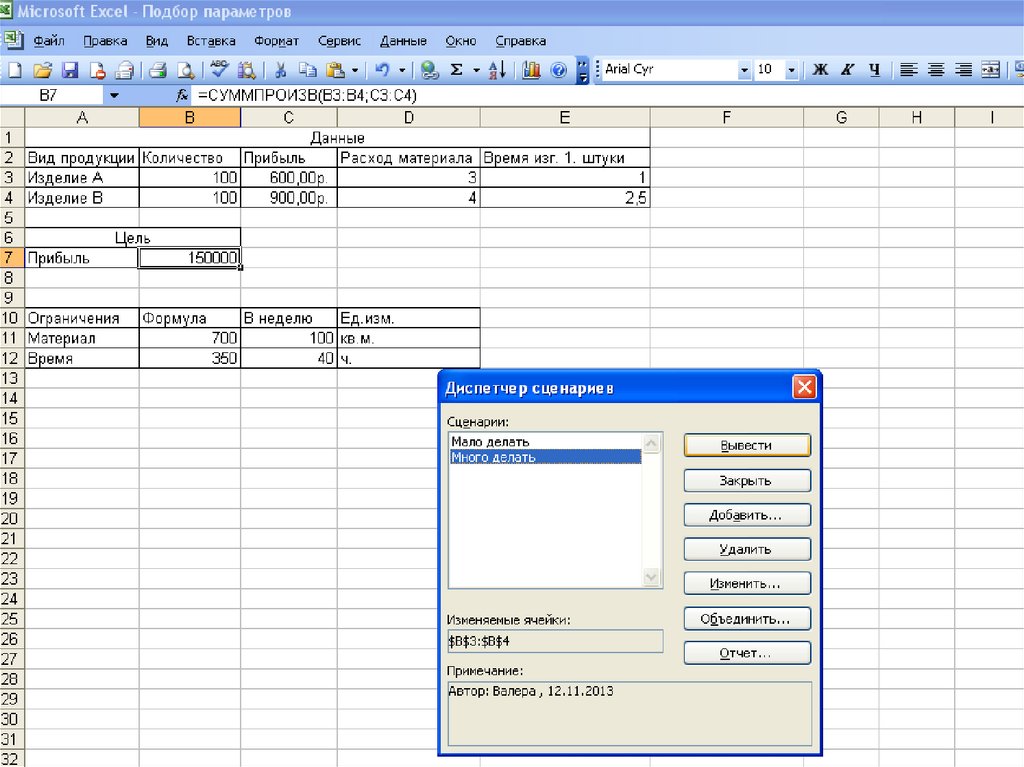Click the Cut scissors icon

[x=280, y=70]
